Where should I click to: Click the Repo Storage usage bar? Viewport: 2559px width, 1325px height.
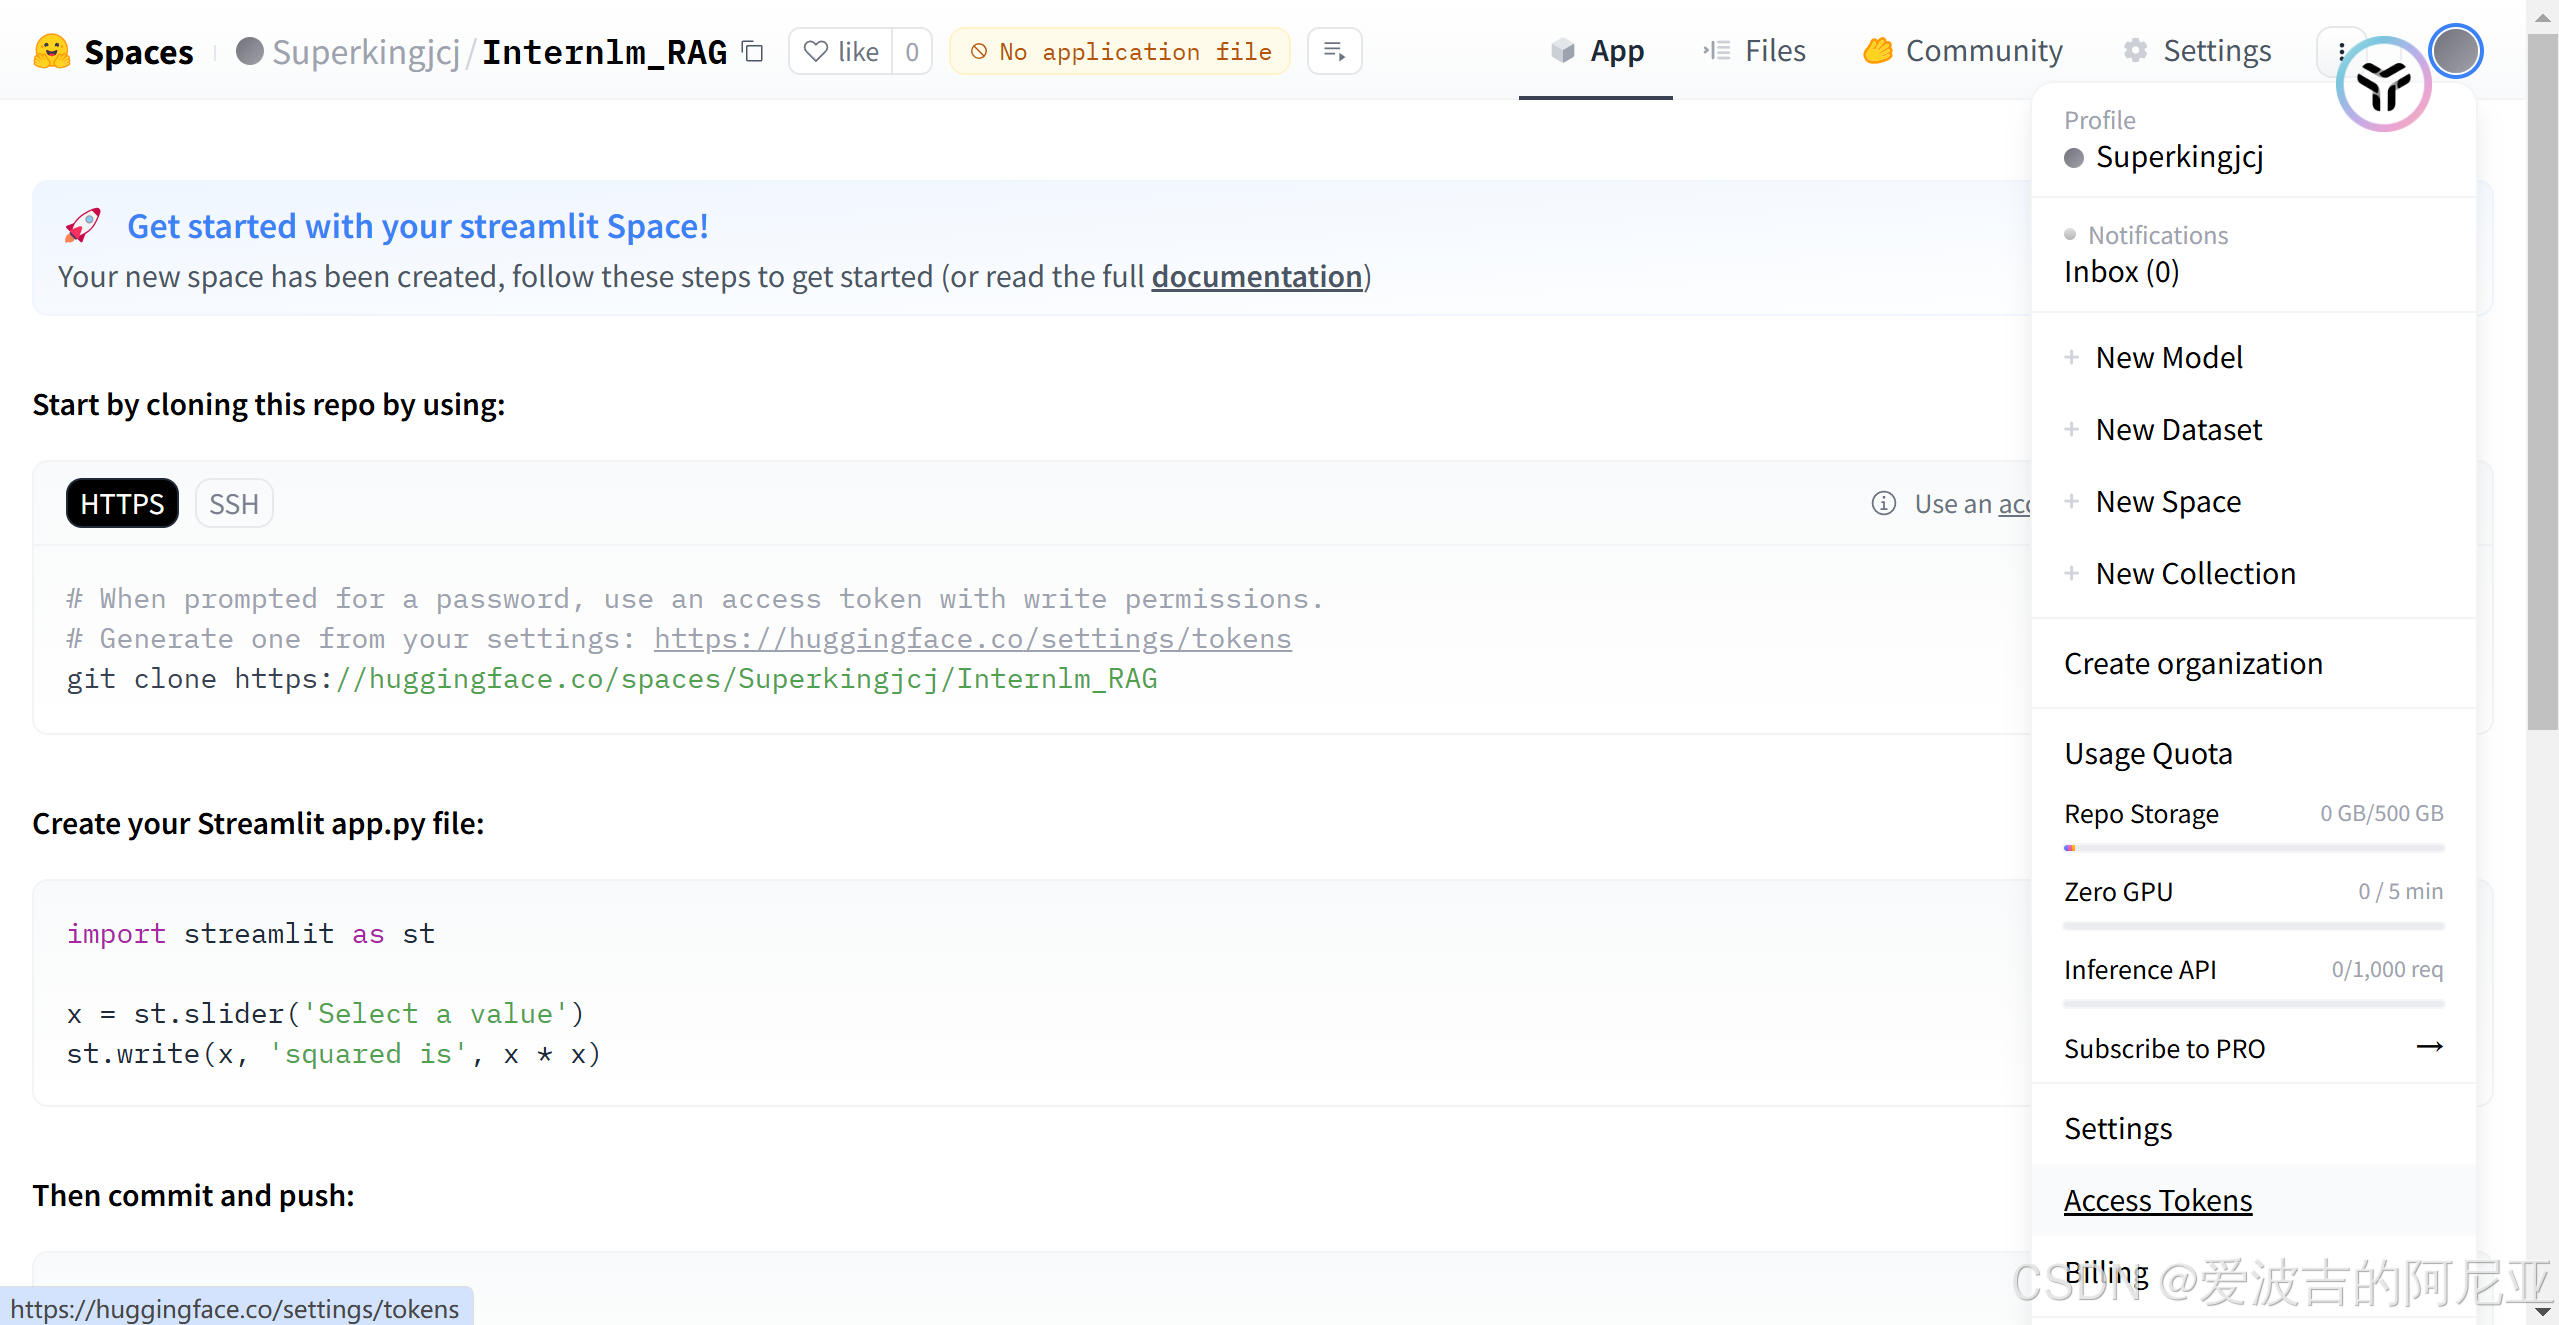coord(2253,848)
